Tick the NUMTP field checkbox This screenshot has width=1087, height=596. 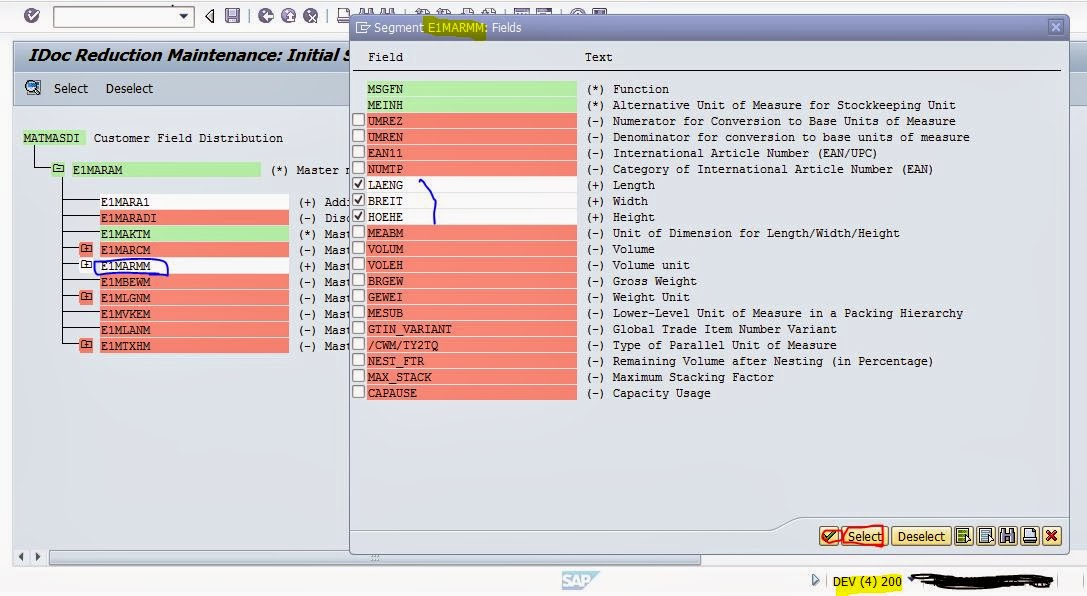point(358,168)
